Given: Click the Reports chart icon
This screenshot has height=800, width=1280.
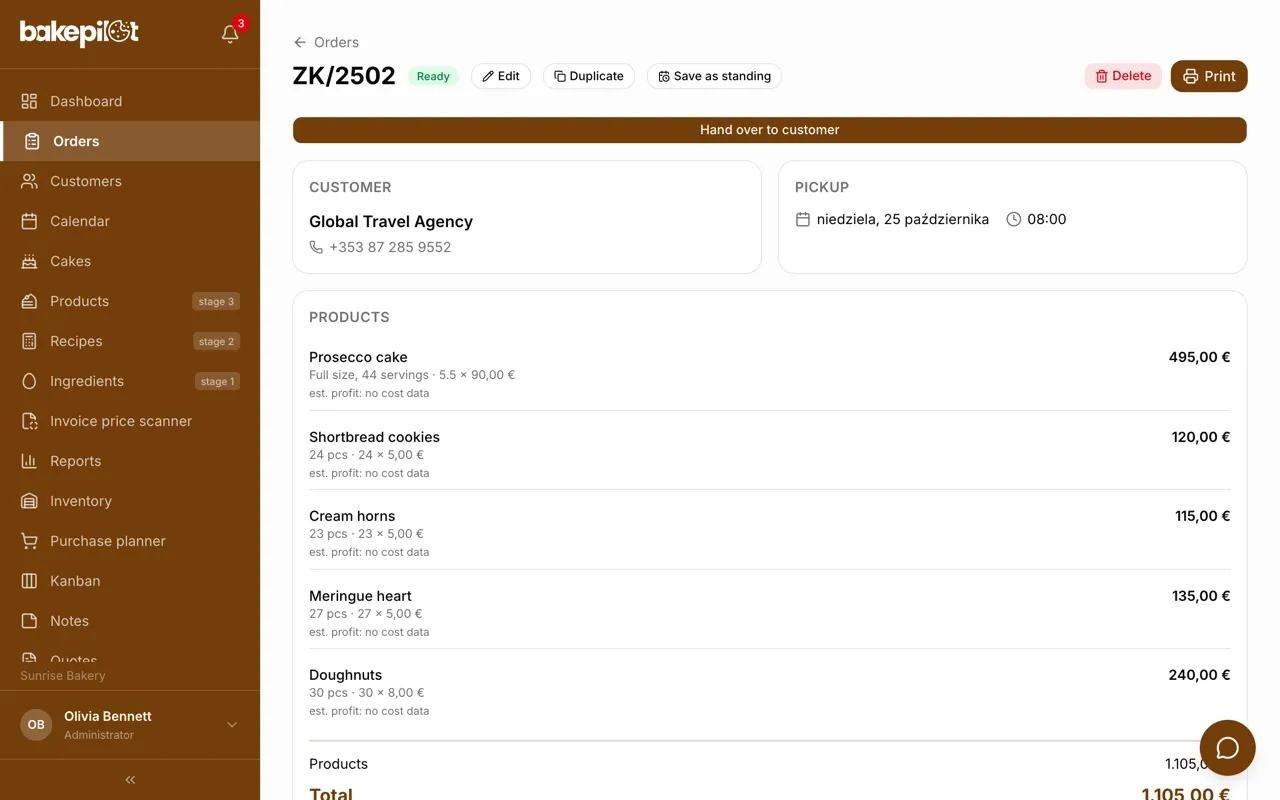Looking at the screenshot, I should [x=30, y=461].
